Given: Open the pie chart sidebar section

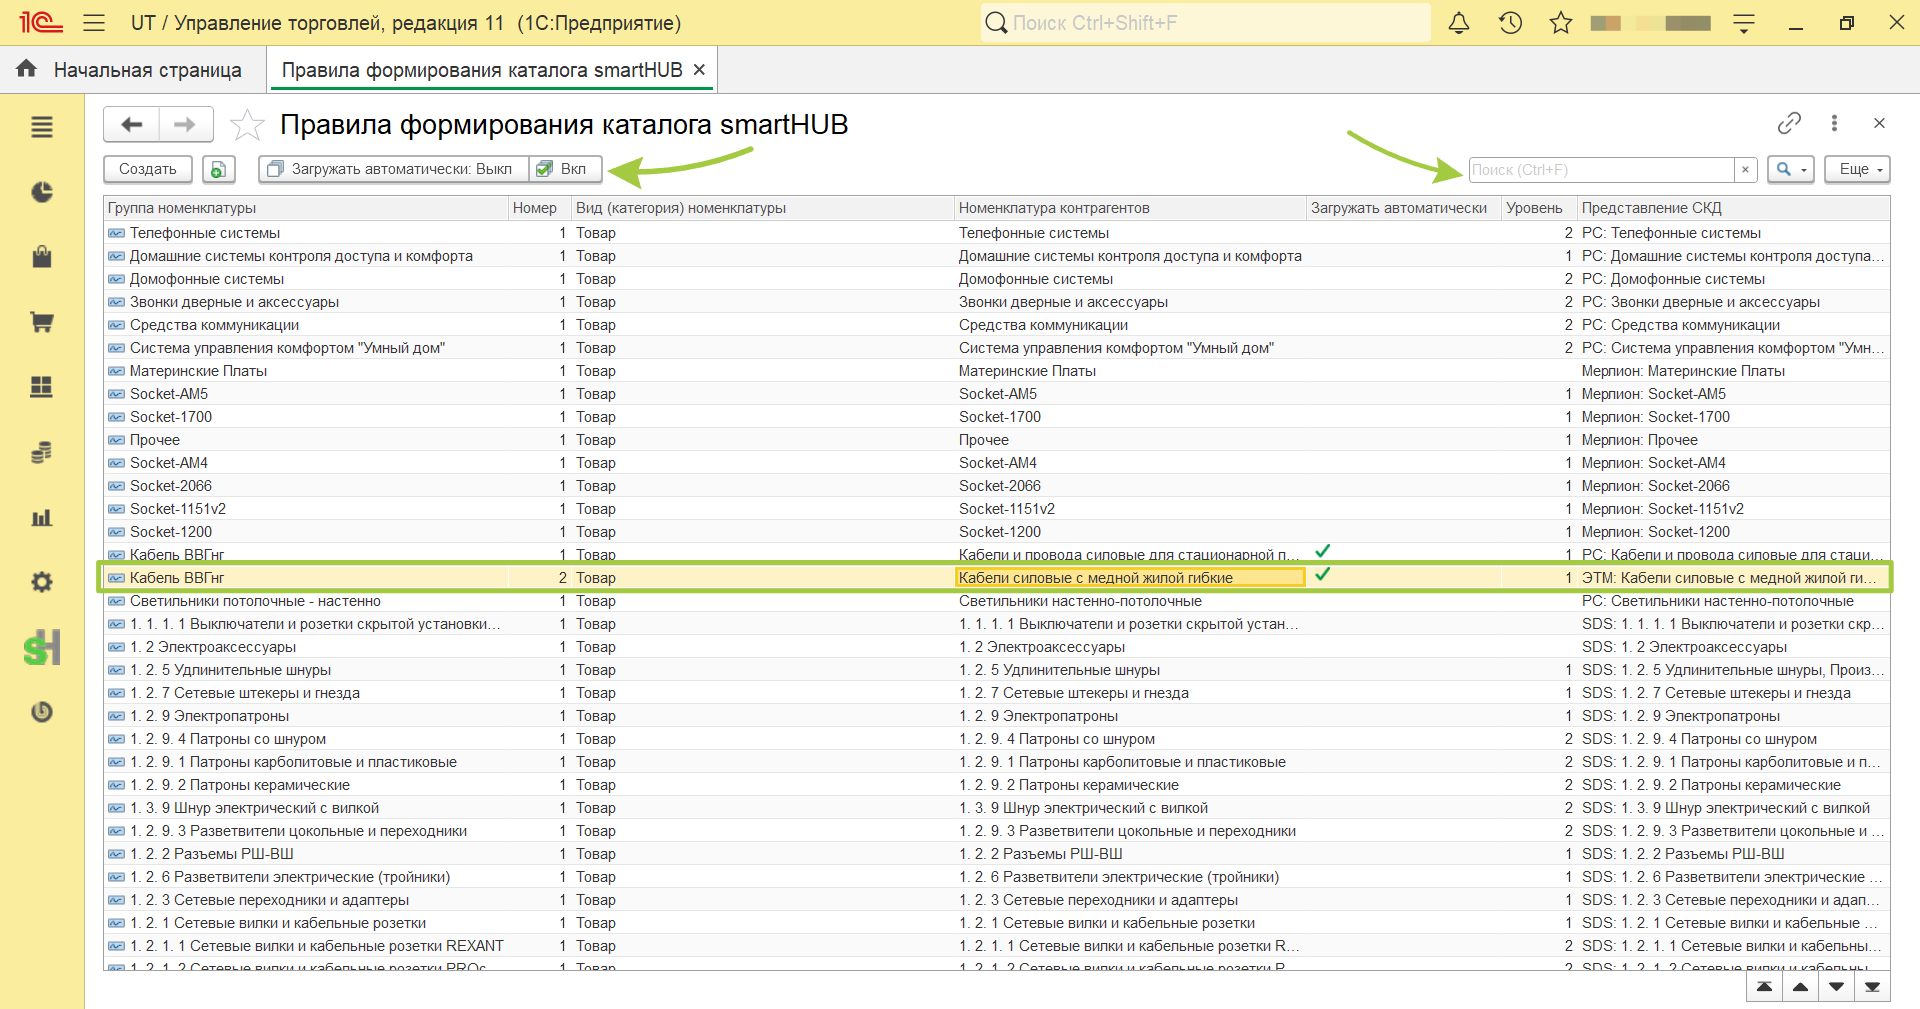Looking at the screenshot, I should tap(42, 192).
